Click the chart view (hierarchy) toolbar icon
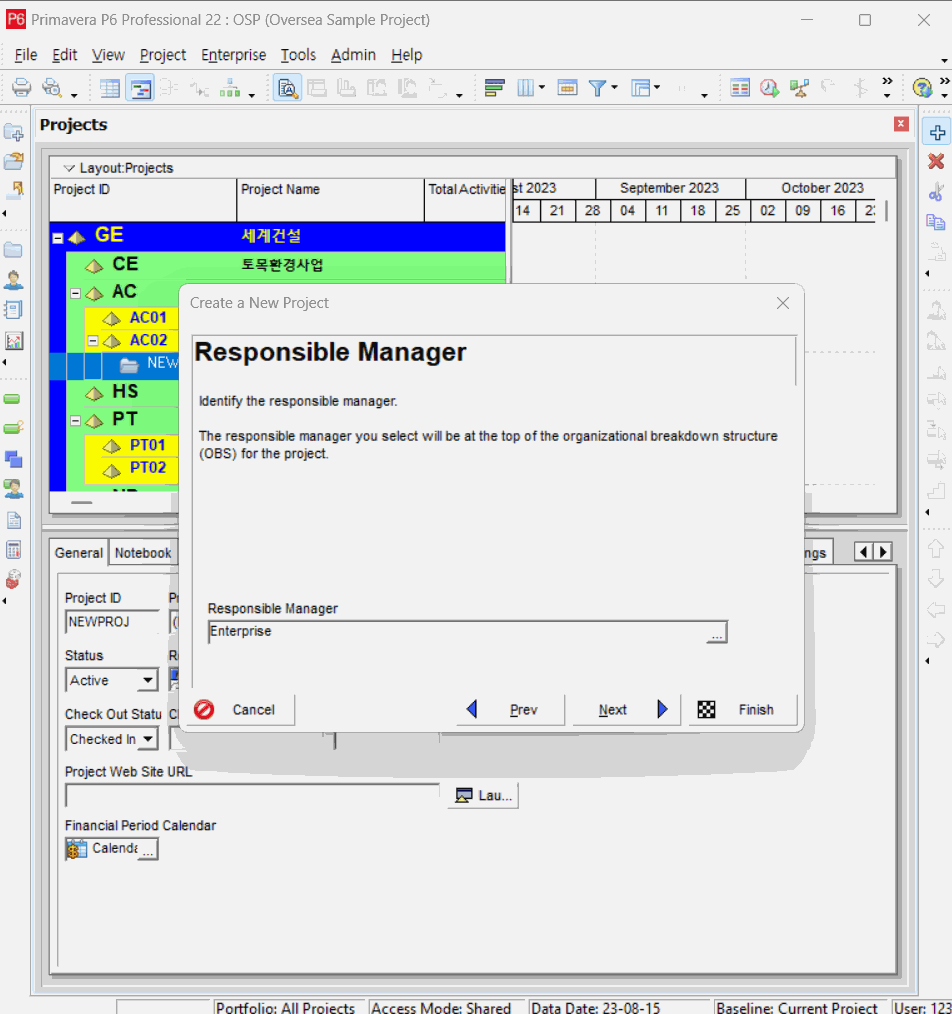Image resolution: width=952 pixels, height=1014 pixels. [x=230, y=88]
